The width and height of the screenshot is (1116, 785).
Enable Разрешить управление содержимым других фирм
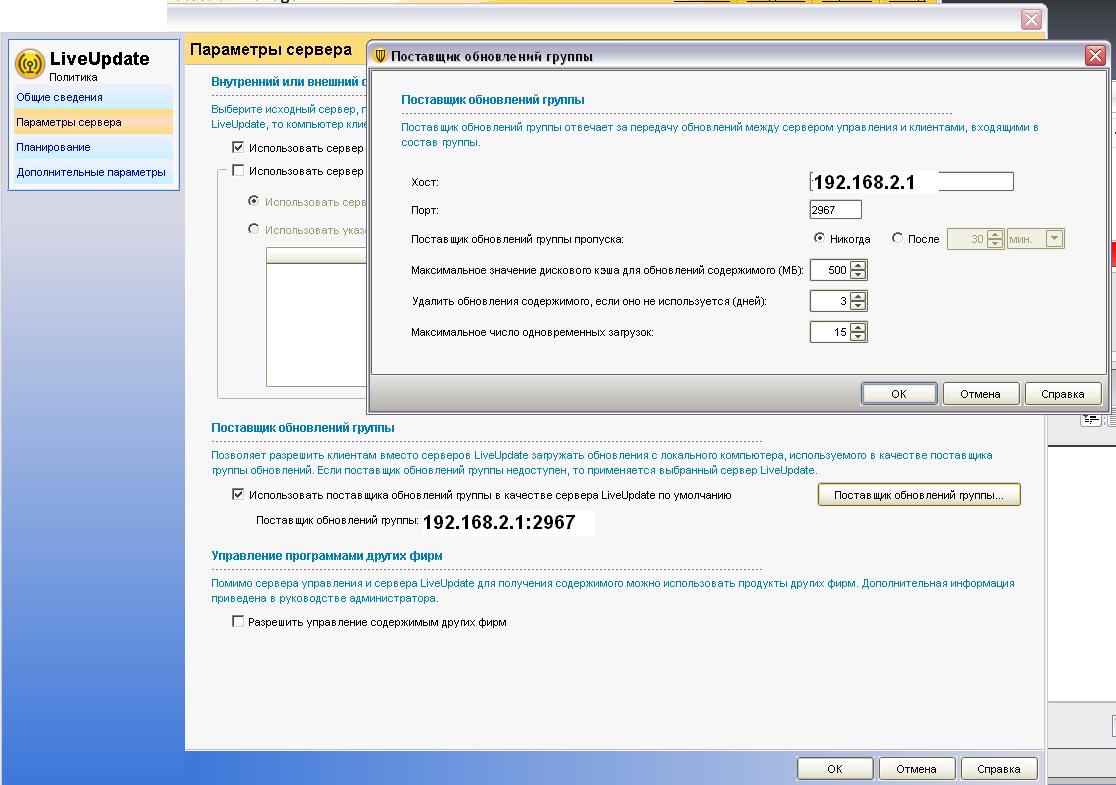[x=238, y=621]
